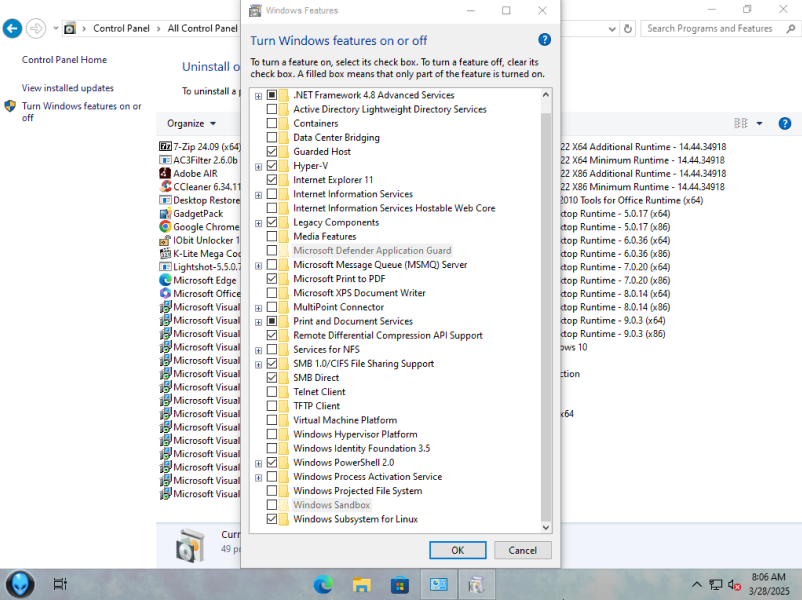
Task: Click Turn Windows features on or off link
Action: click(81, 112)
